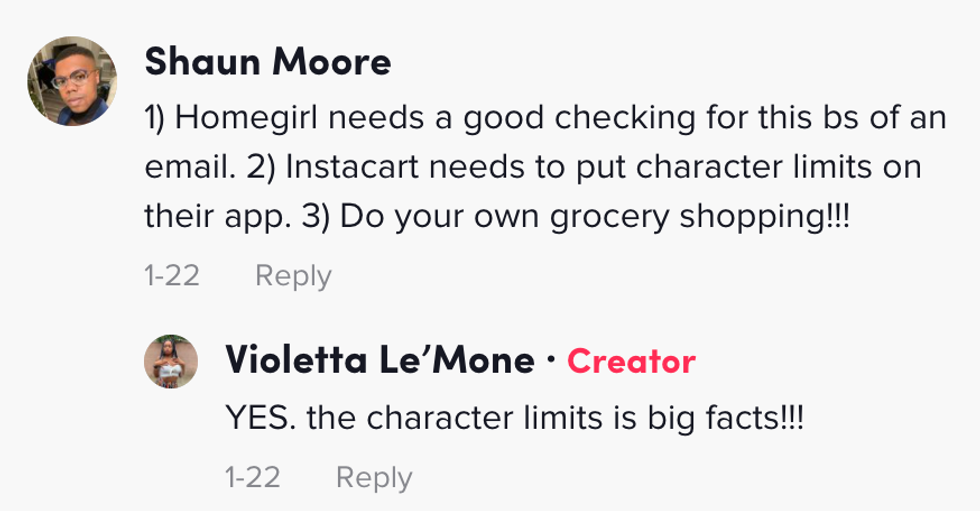
Task: Click the comment line starting "1) Homegirl needs"
Action: point(545,119)
